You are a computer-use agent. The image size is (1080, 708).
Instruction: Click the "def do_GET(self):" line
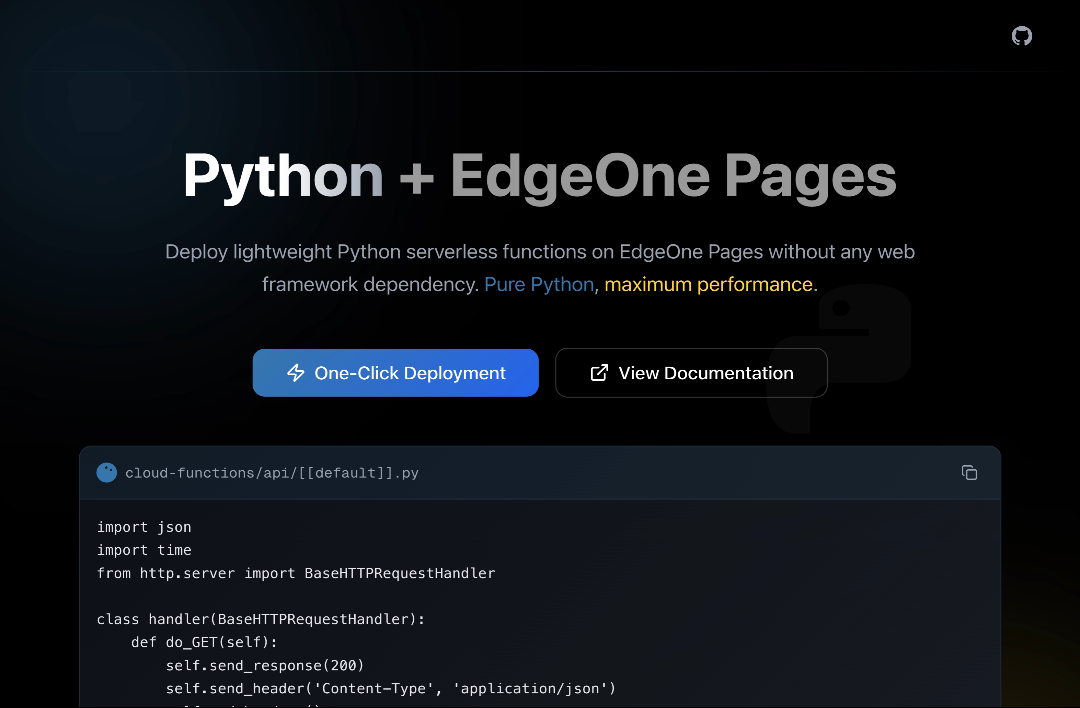(204, 642)
